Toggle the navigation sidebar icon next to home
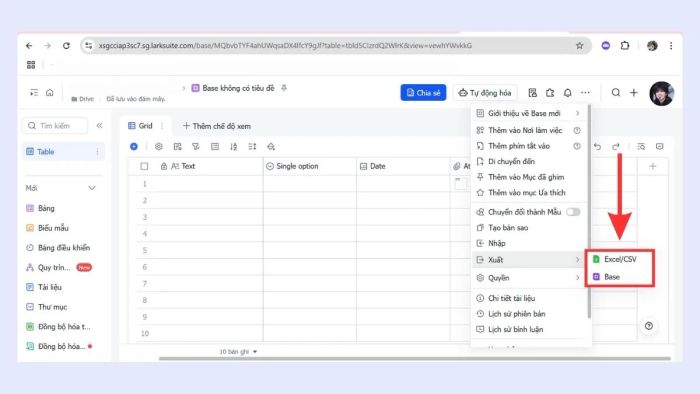This screenshot has height=394, width=700. click(34, 92)
